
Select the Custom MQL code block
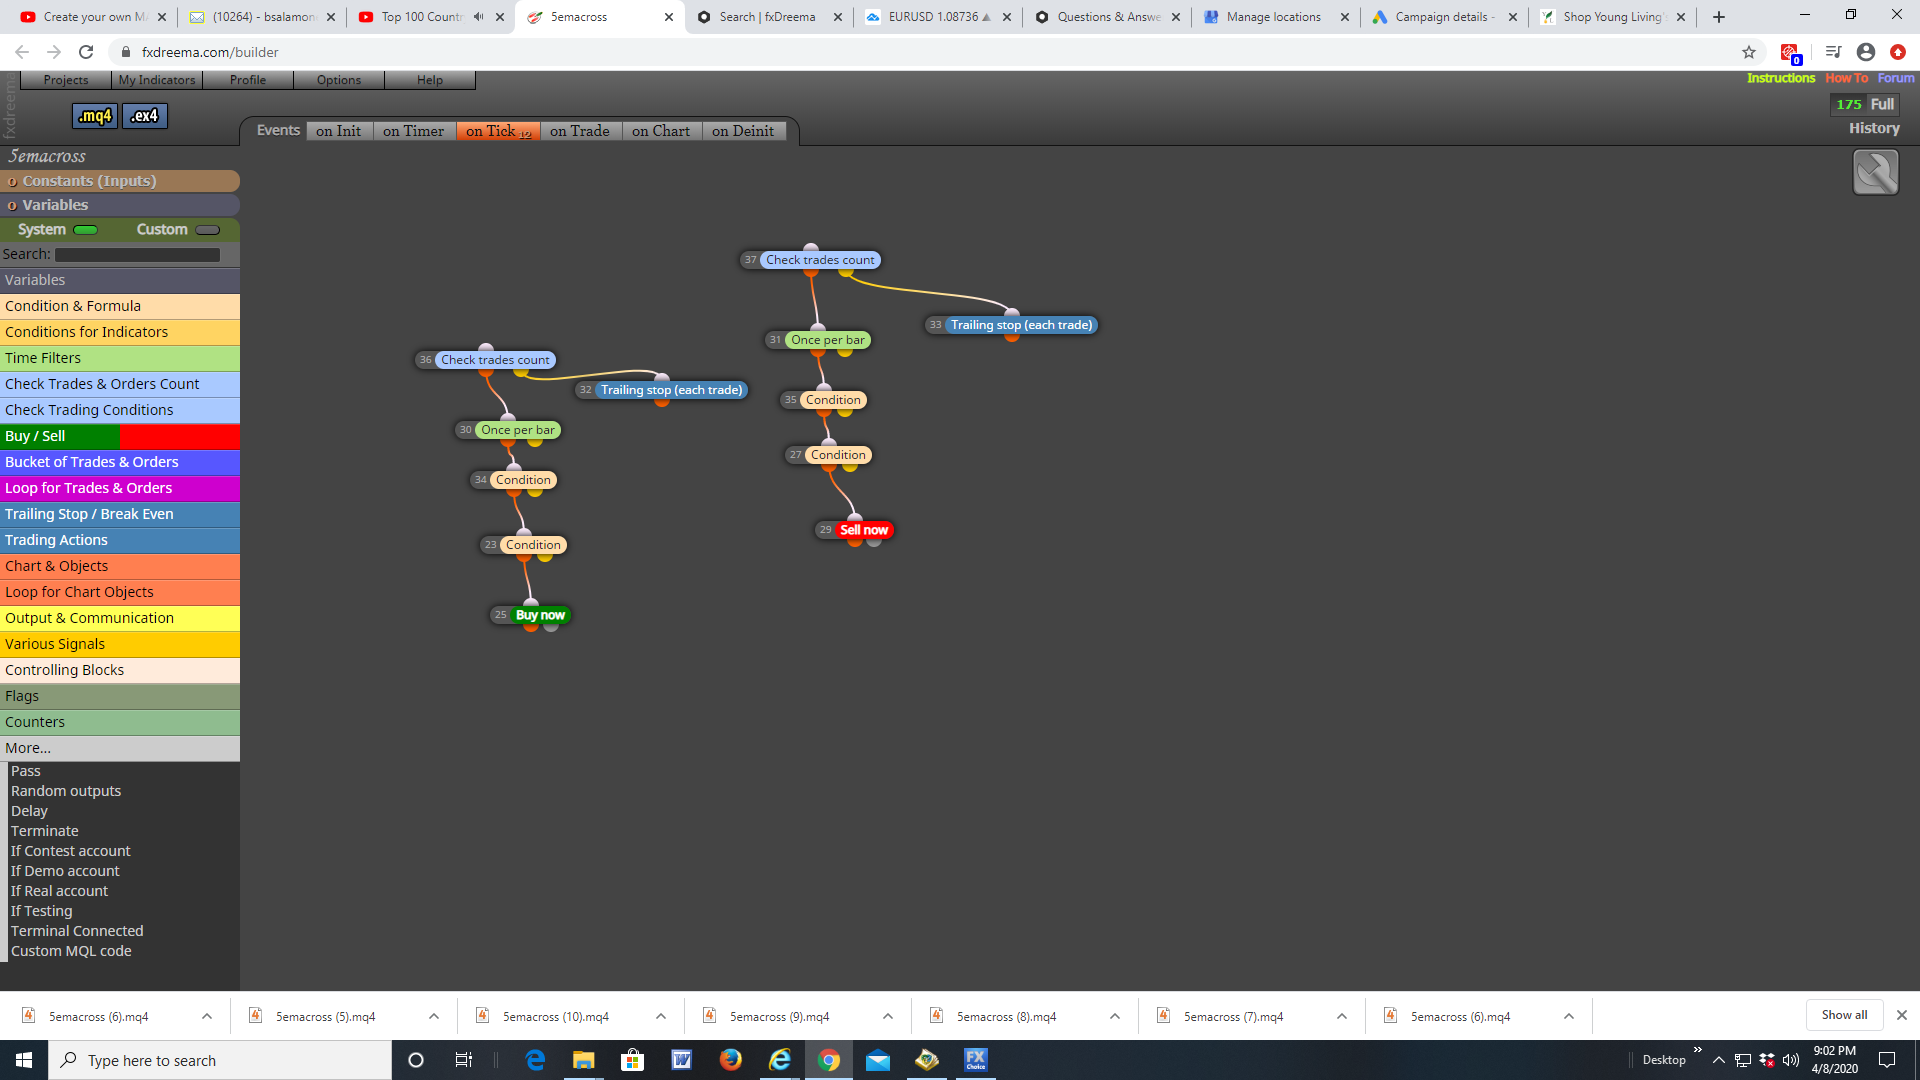tap(71, 951)
